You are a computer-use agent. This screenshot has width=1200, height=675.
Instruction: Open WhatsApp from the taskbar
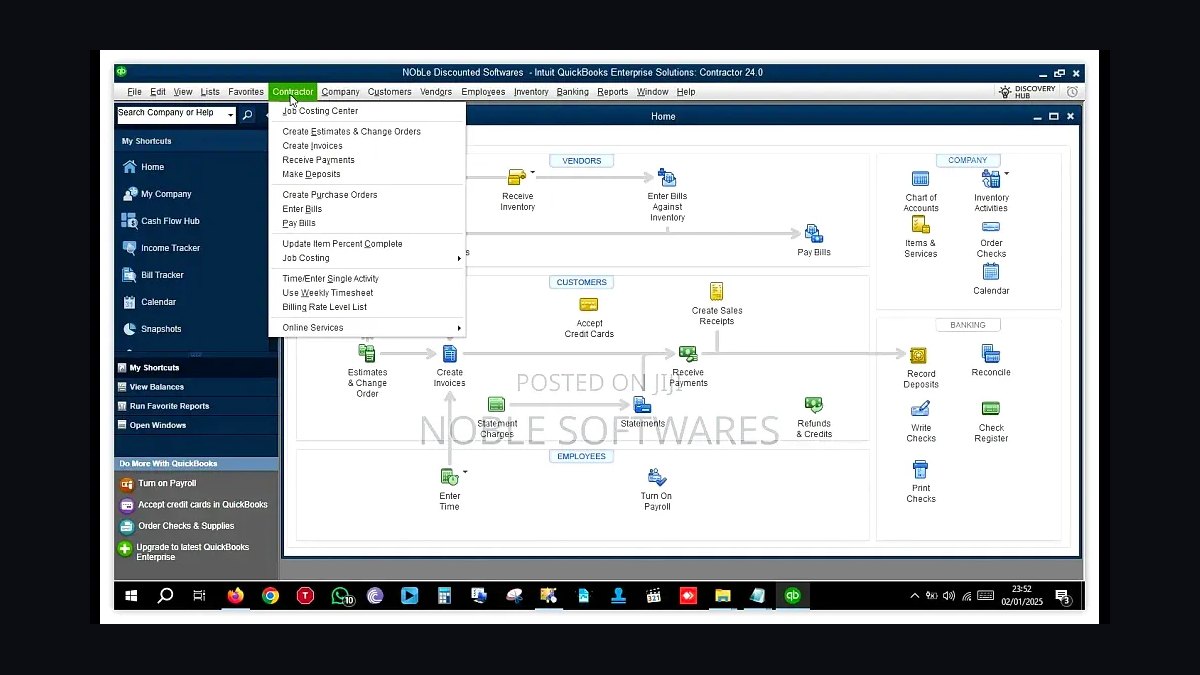[x=341, y=596]
